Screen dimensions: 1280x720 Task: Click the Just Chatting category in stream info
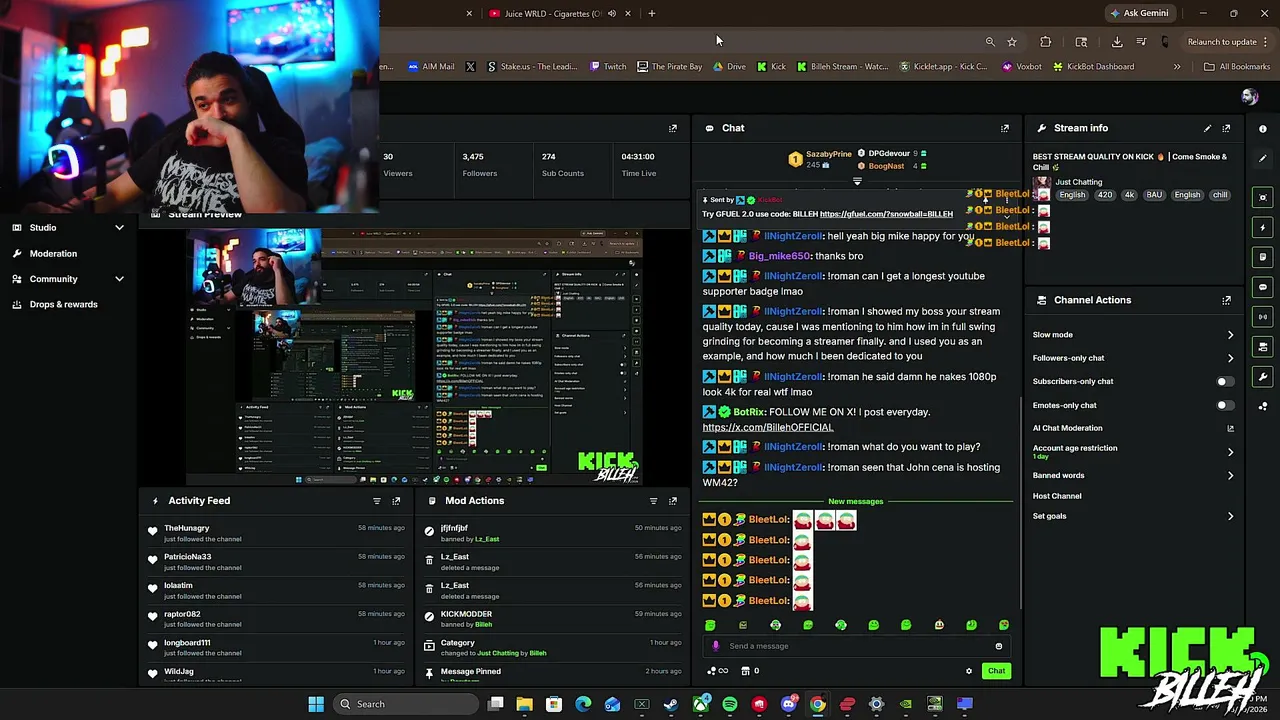[x=1078, y=182]
